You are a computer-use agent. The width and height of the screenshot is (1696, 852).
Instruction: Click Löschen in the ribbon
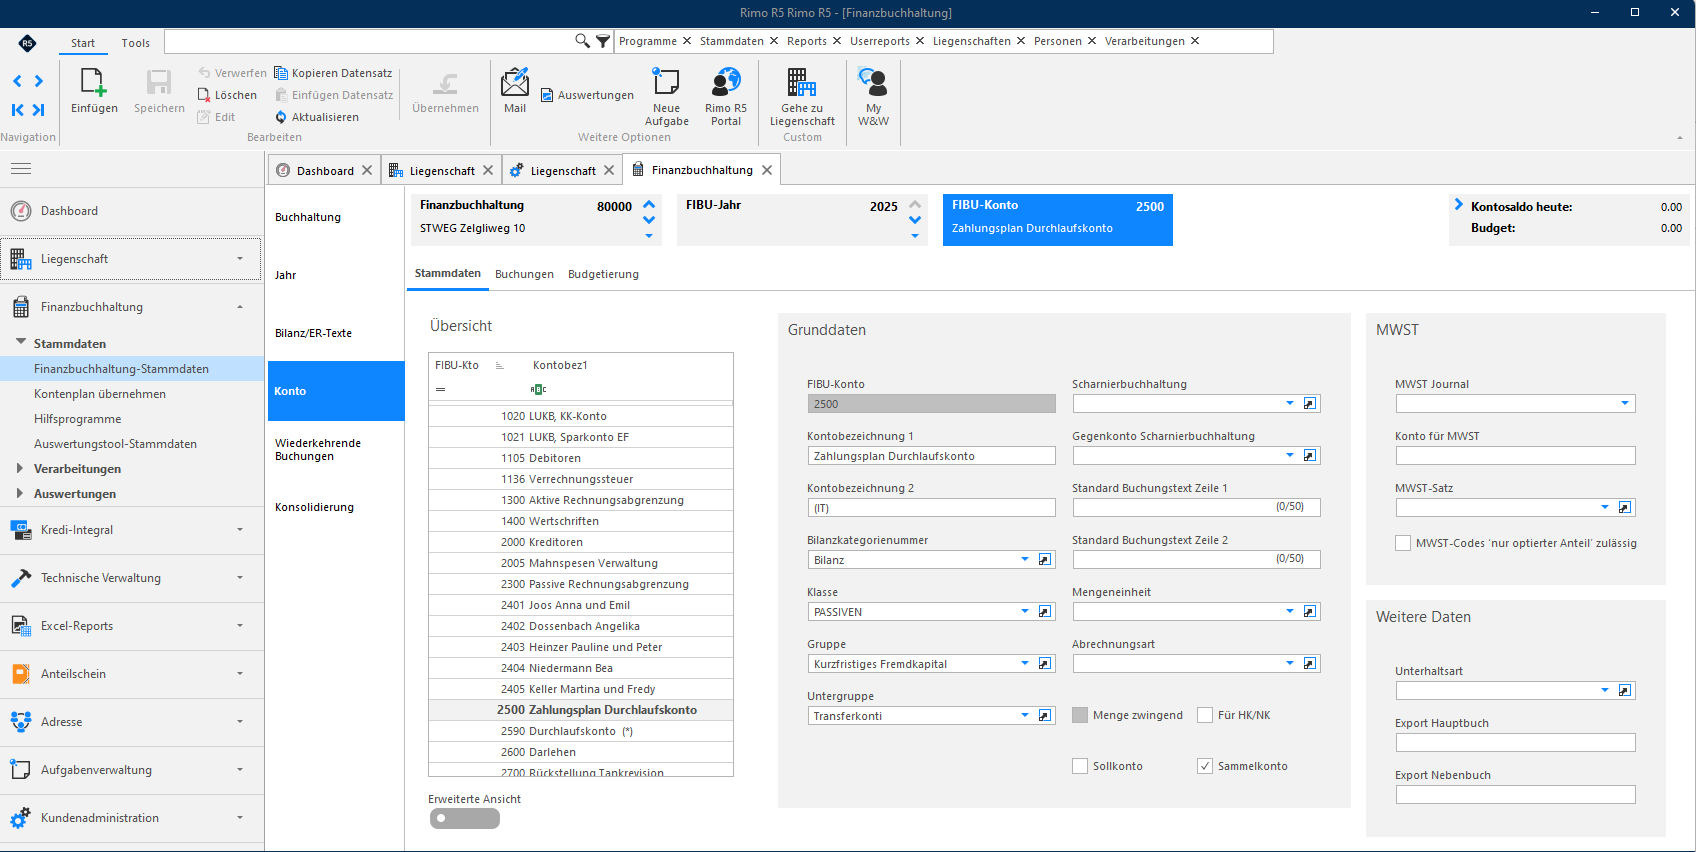tap(227, 95)
